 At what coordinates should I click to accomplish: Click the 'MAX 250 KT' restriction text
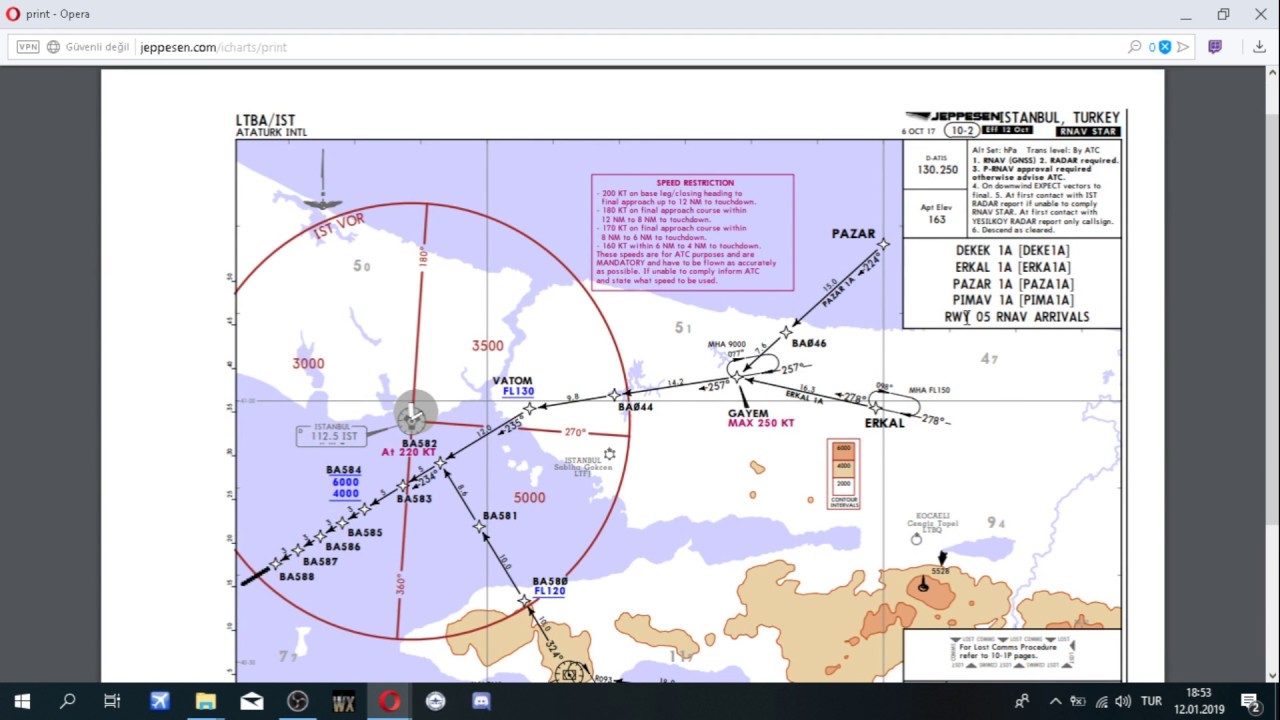pos(761,423)
